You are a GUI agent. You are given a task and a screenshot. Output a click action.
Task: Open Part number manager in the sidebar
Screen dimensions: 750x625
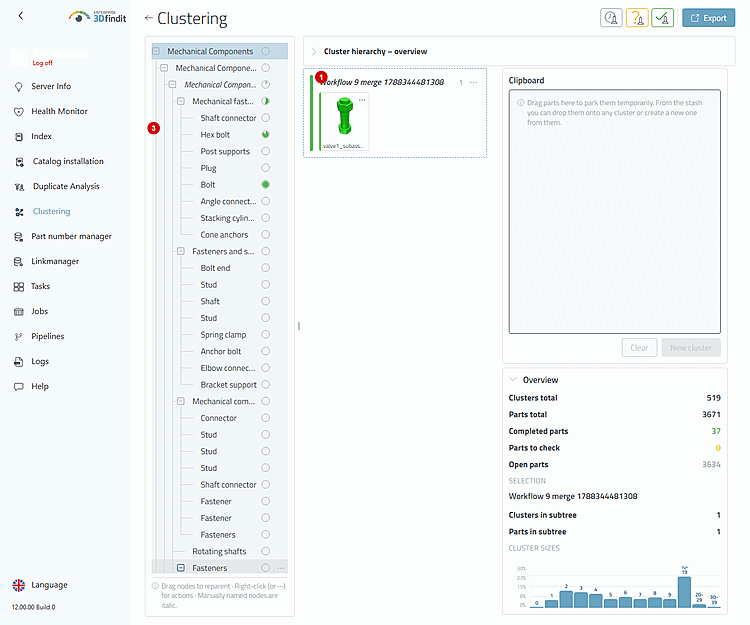coord(71,236)
